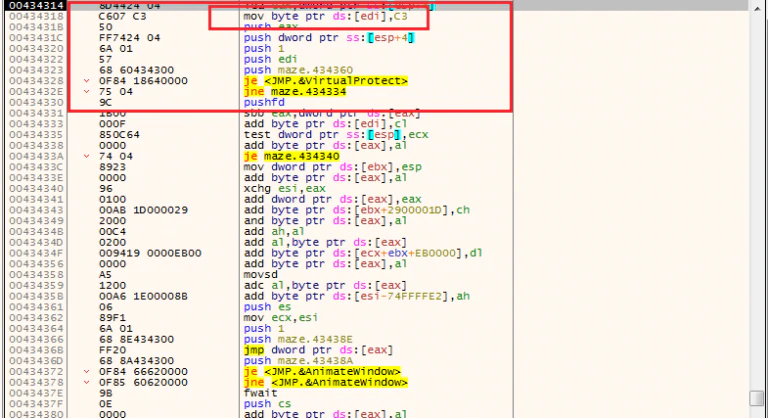Select instruction 'add byte ptr ds:[ecx+ebx+EB0000],dl'
The width and height of the screenshot is (768, 418).
tap(363, 253)
